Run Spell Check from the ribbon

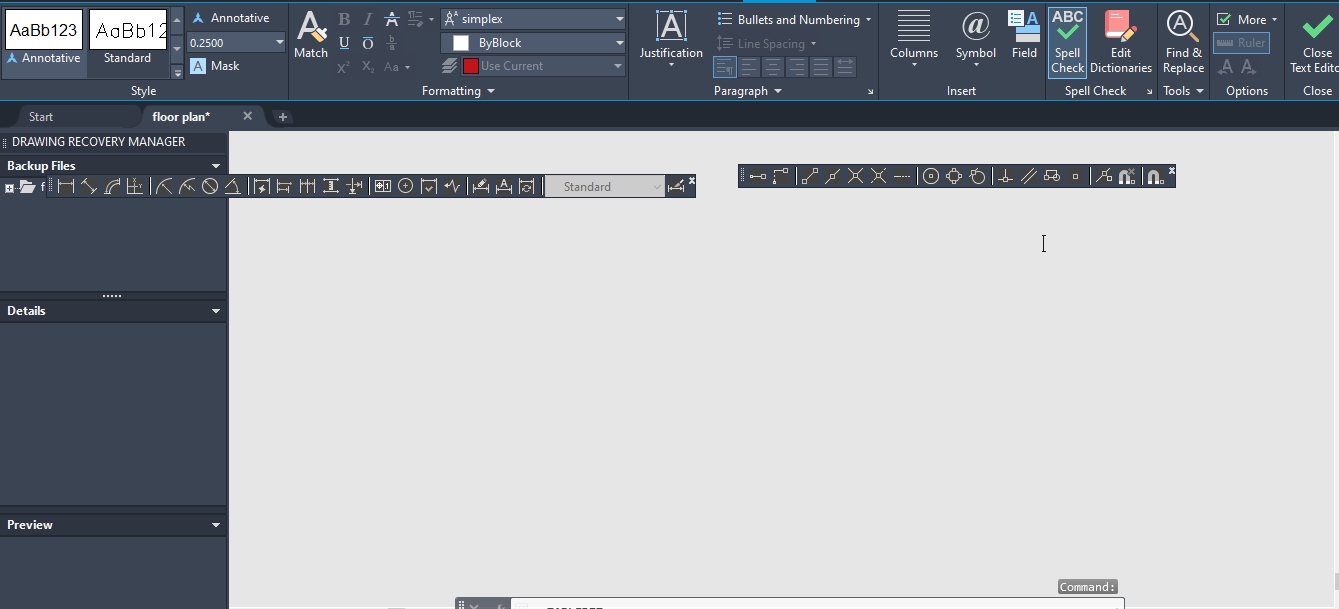pyautogui.click(x=1067, y=40)
